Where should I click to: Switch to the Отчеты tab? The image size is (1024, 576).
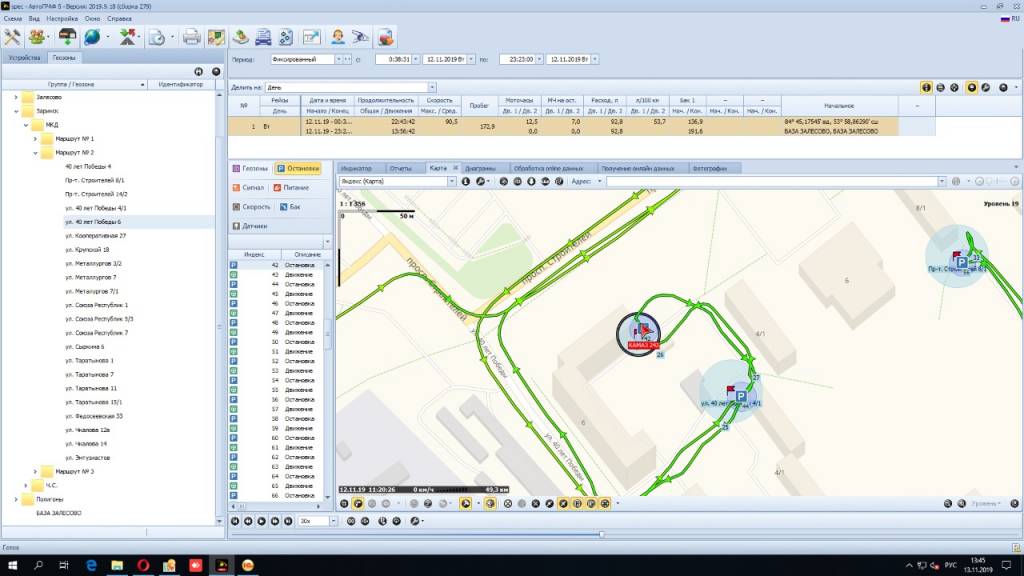pyautogui.click(x=400, y=168)
